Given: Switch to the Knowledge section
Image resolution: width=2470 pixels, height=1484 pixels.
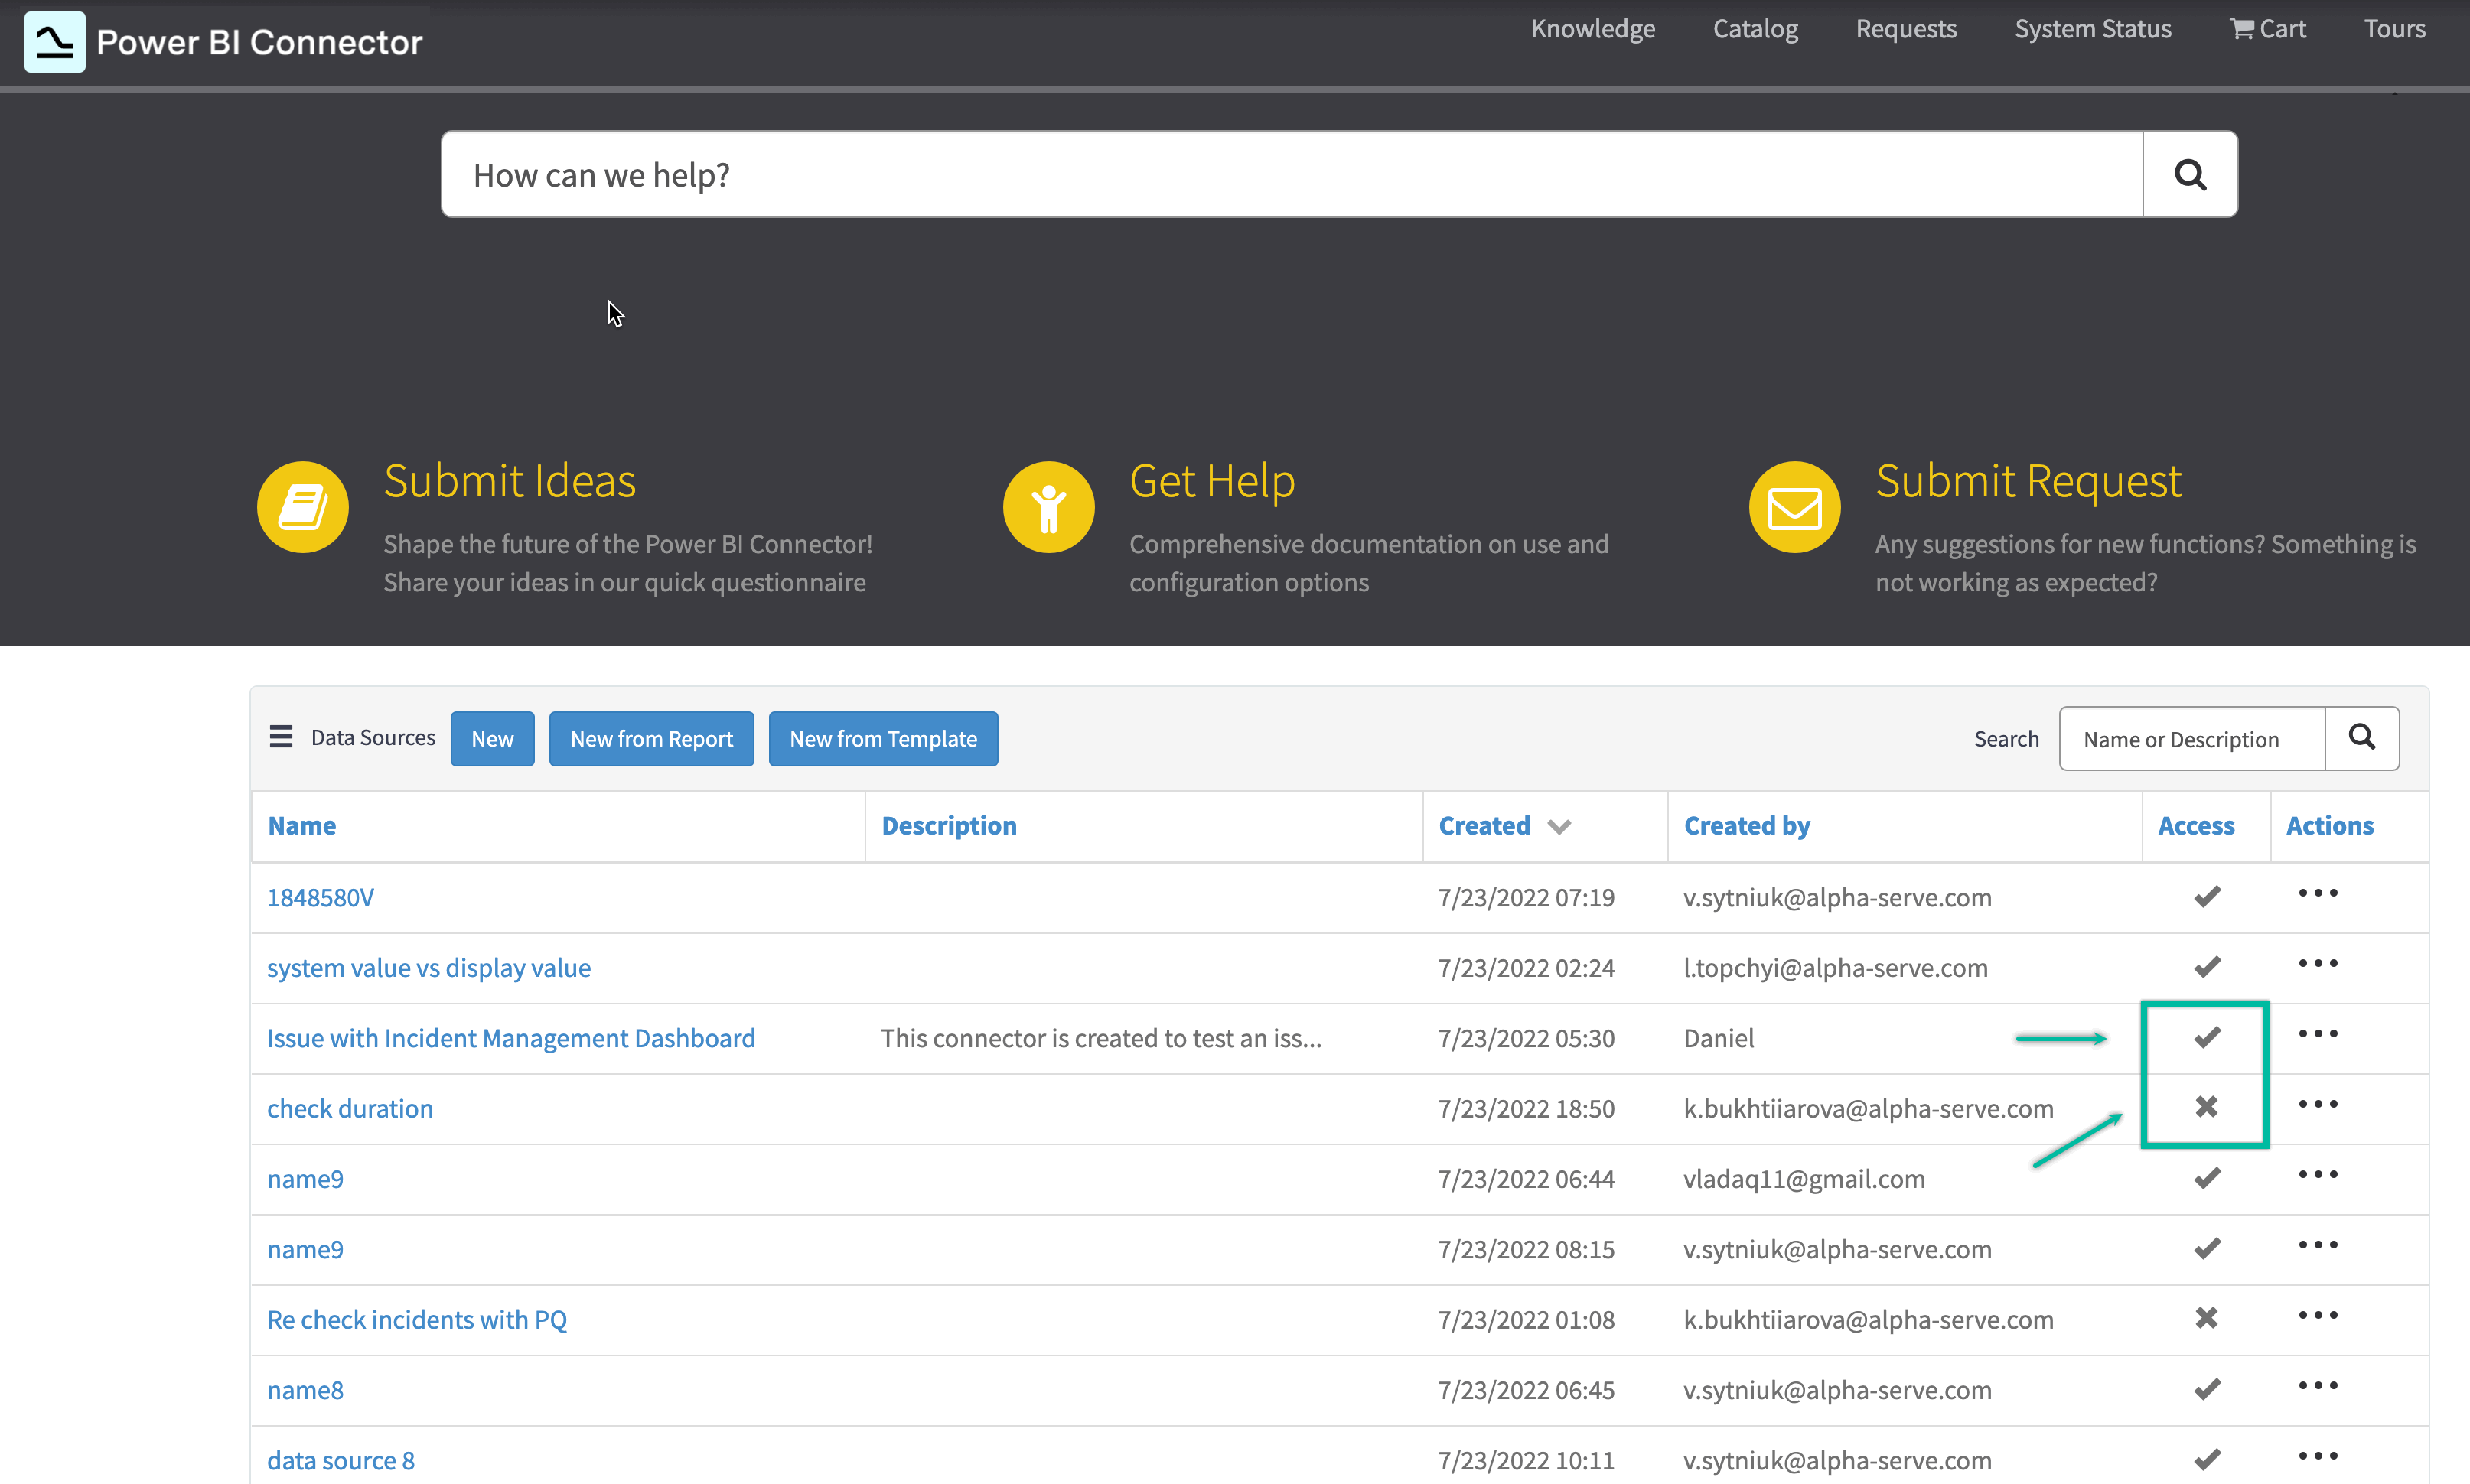Looking at the screenshot, I should (1592, 28).
